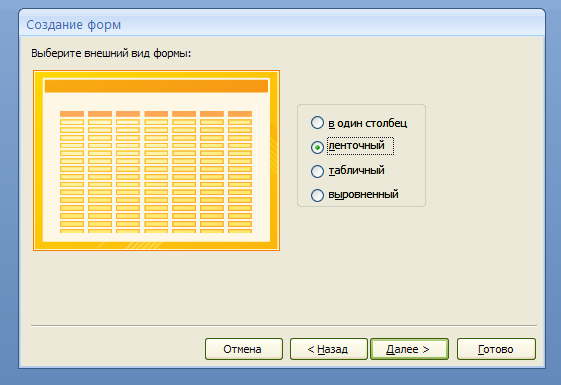Proceed with 'Далее >' button
Viewport: 561px width, 385px height.
pos(409,349)
